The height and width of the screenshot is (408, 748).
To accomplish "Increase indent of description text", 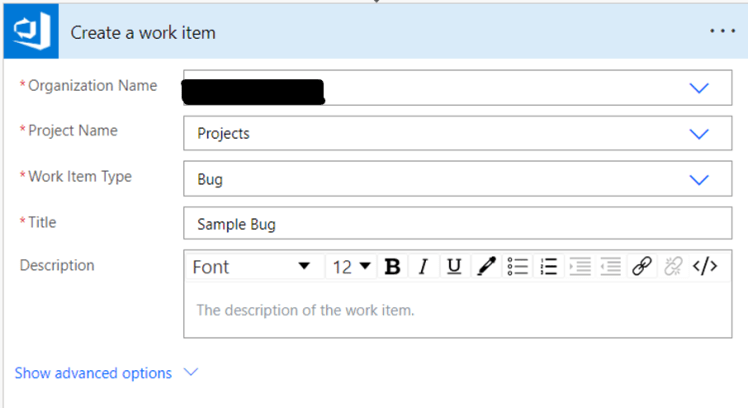I will tap(579, 267).
